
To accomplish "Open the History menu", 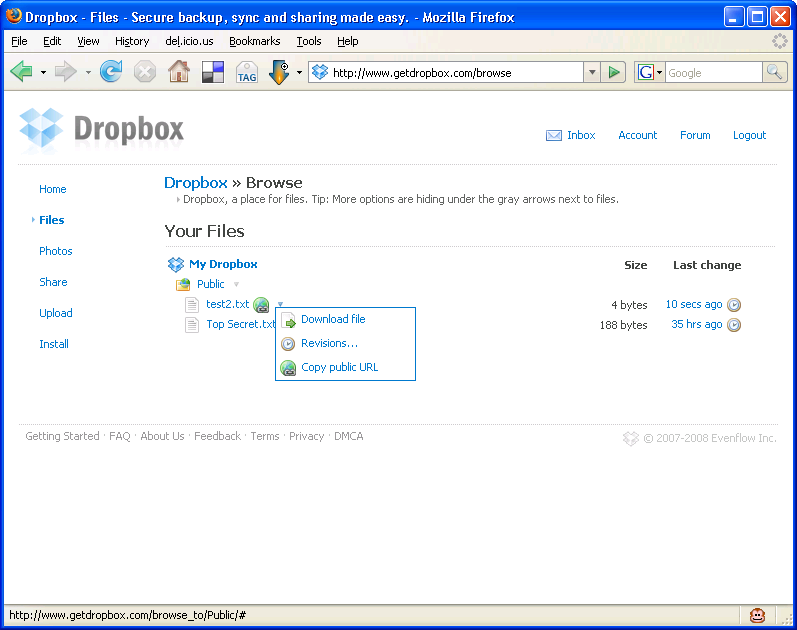I will tap(132, 41).
